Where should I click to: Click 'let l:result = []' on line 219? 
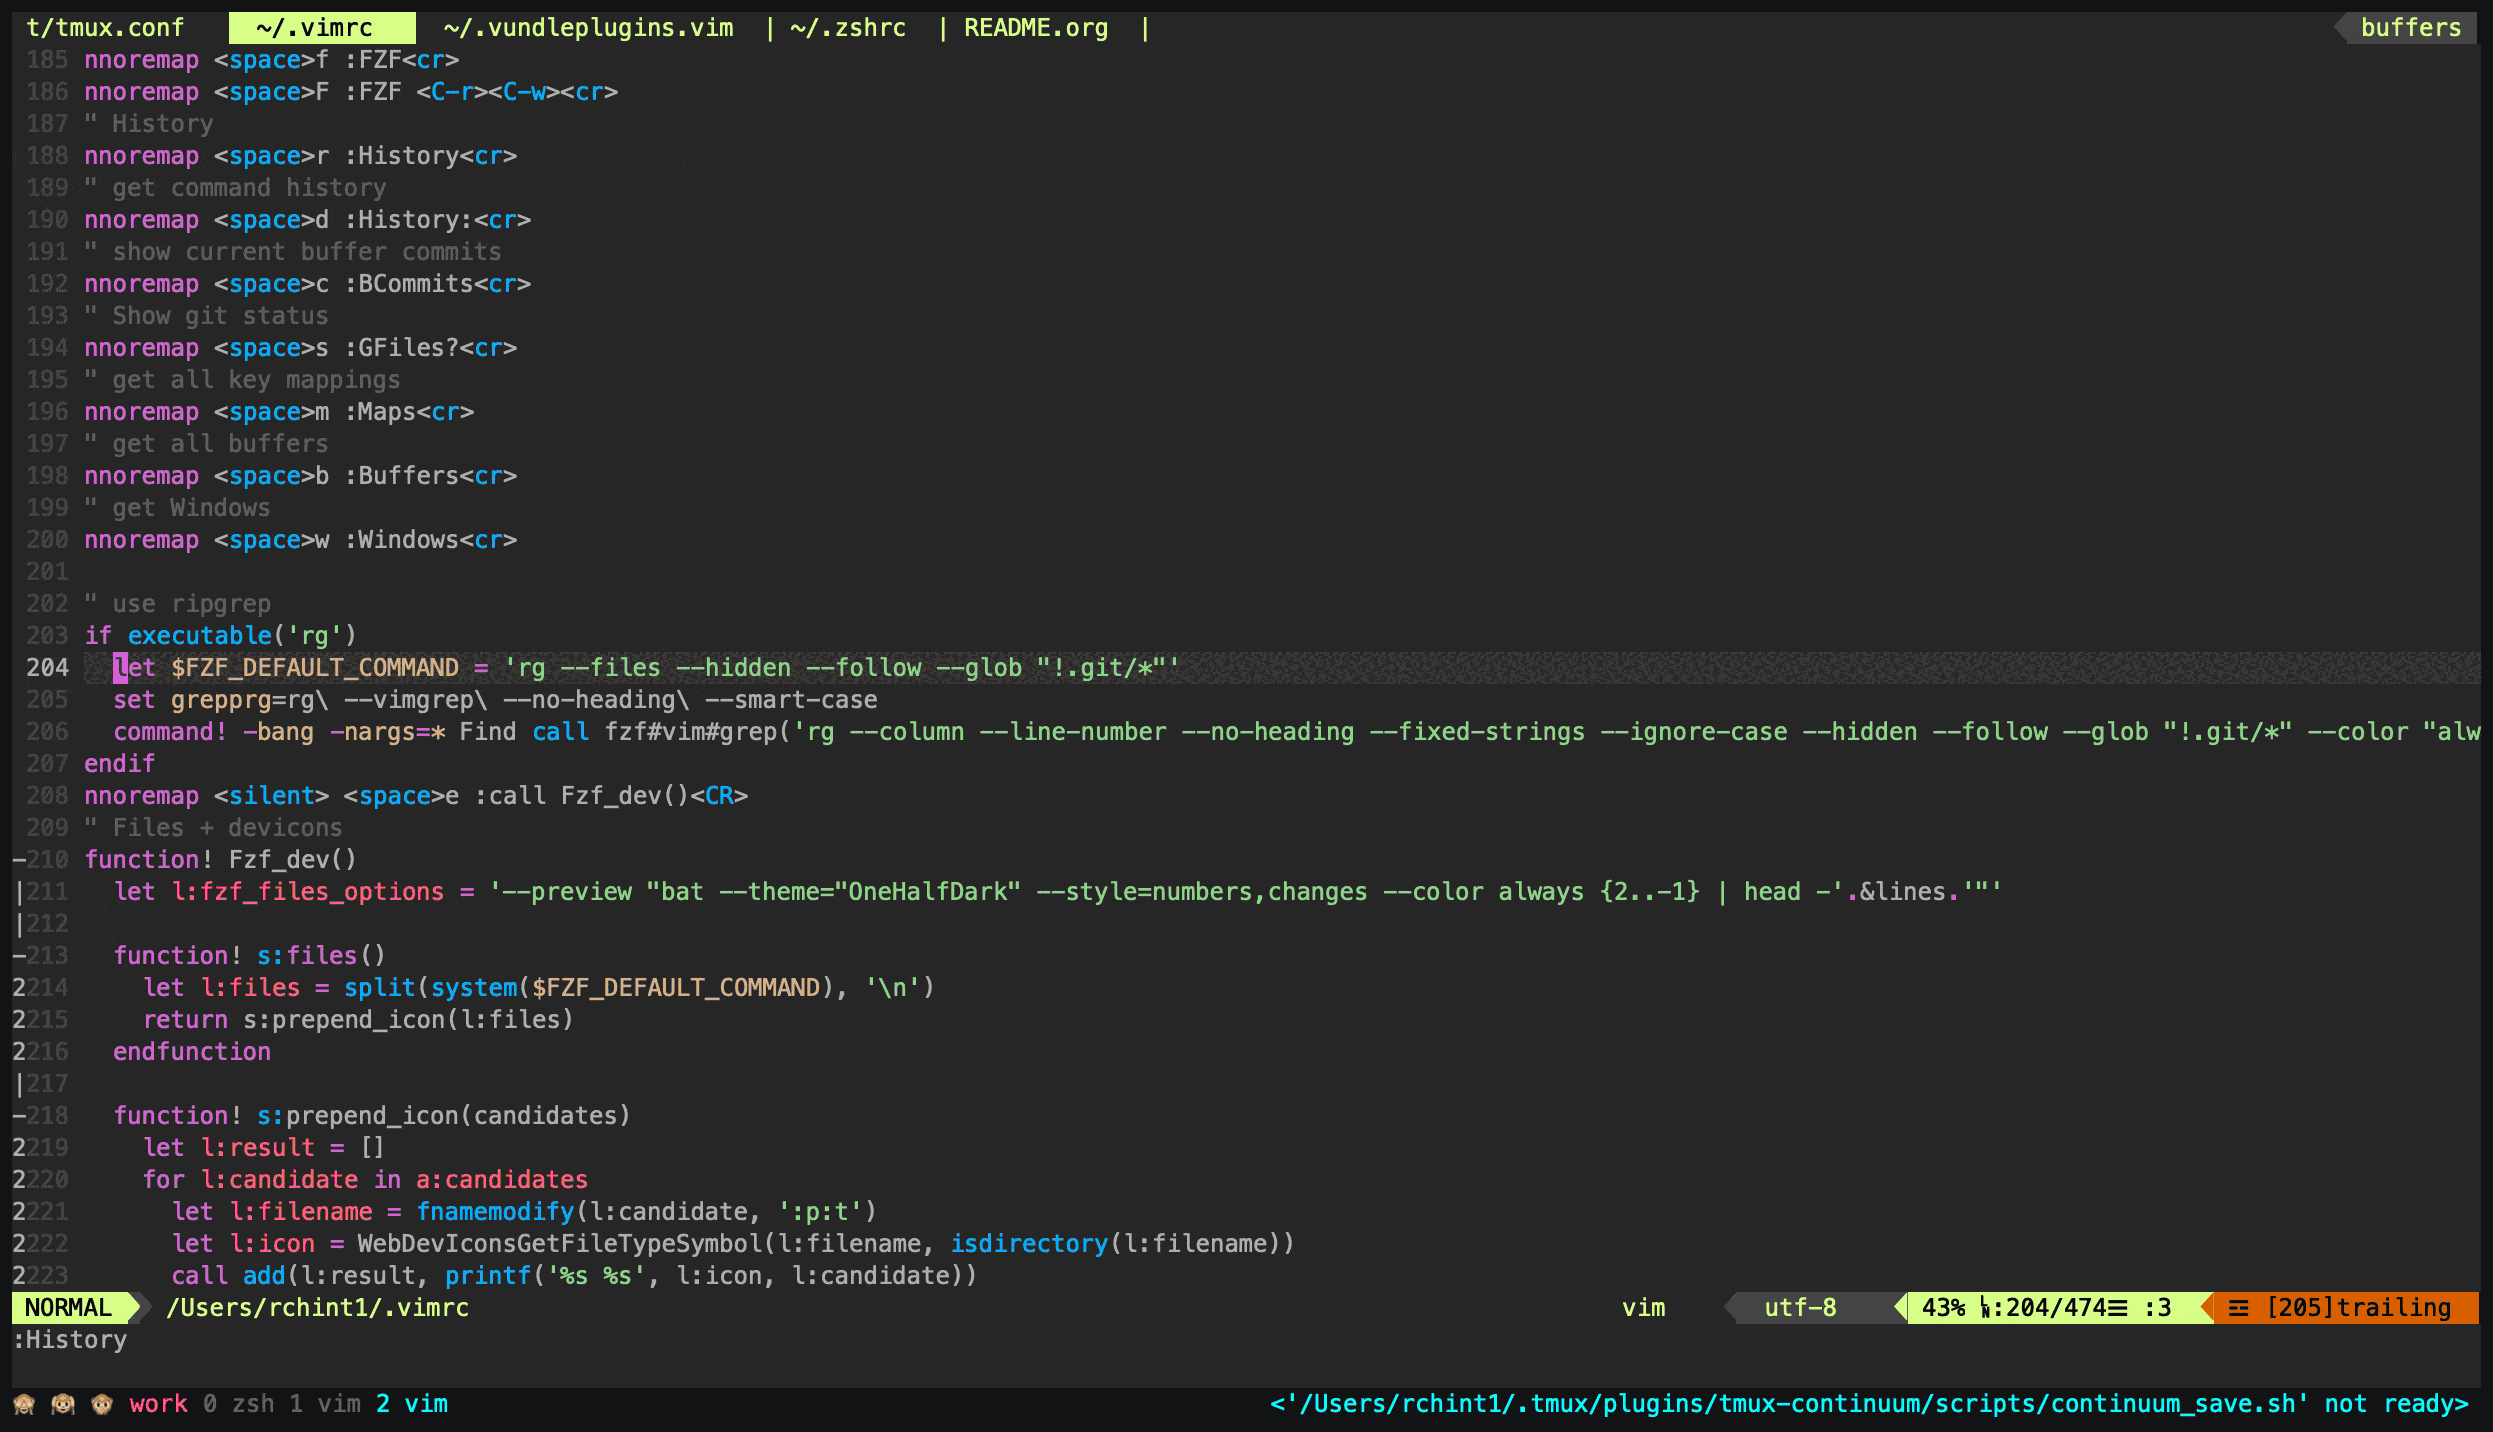pyautogui.click(x=264, y=1148)
